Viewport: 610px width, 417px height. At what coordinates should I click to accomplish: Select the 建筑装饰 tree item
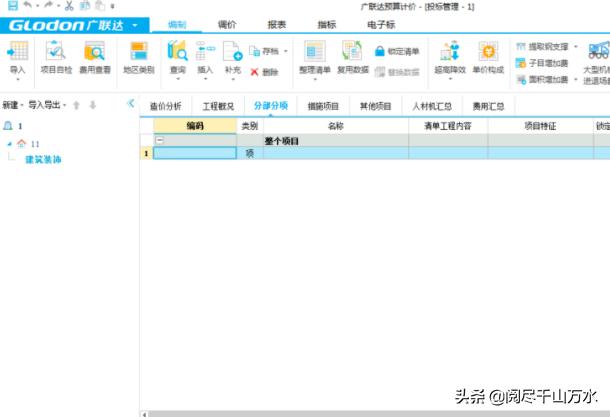pyautogui.click(x=43, y=159)
